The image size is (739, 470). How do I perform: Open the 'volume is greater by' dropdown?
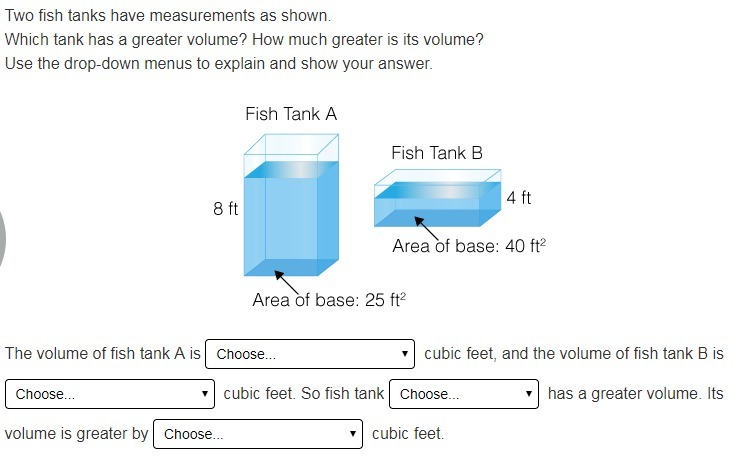click(258, 434)
